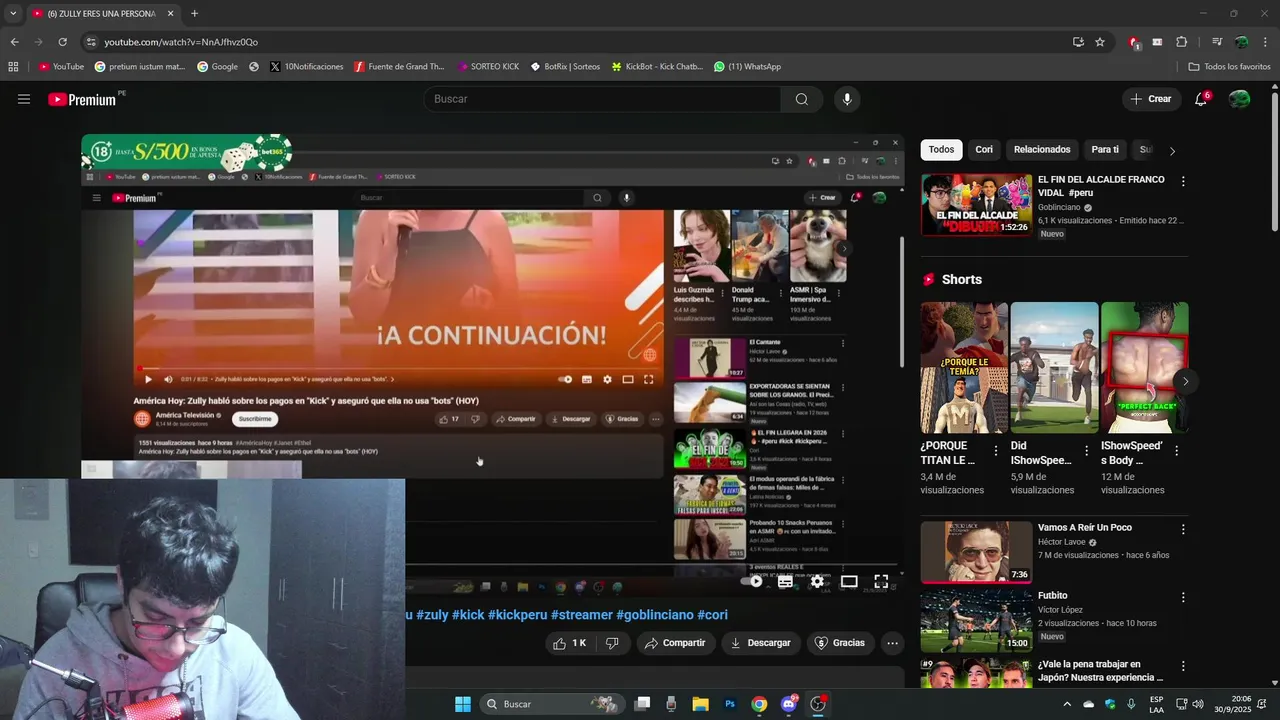The image size is (1280, 720).
Task: Open Todos los favoritos folder
Action: pyautogui.click(x=1229, y=67)
